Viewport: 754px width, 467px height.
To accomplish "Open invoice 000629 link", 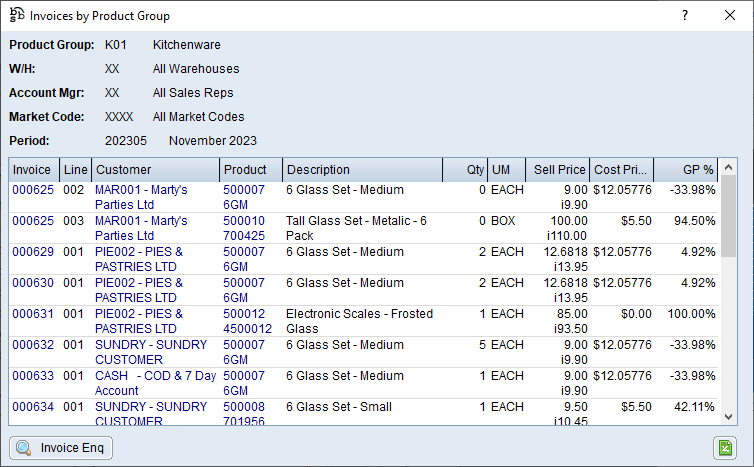I will (32, 252).
